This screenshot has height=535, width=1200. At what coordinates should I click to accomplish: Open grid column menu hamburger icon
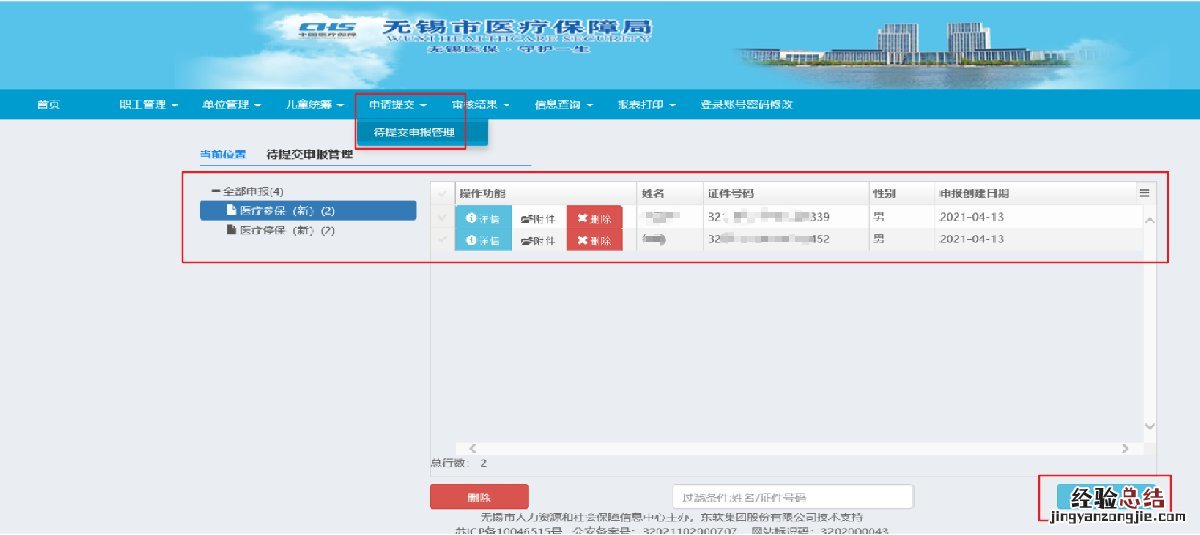[x=1145, y=192]
